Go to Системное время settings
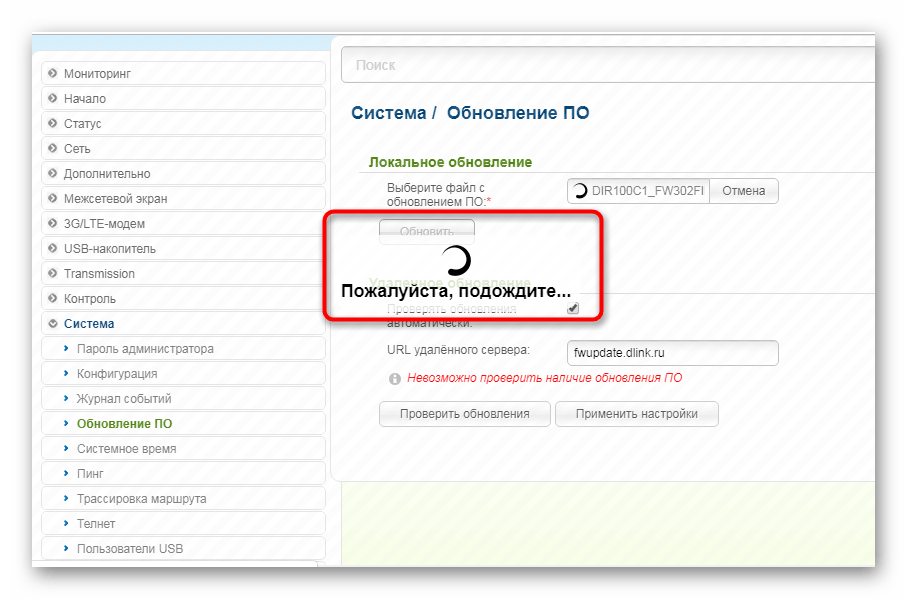 pyautogui.click(x=126, y=449)
